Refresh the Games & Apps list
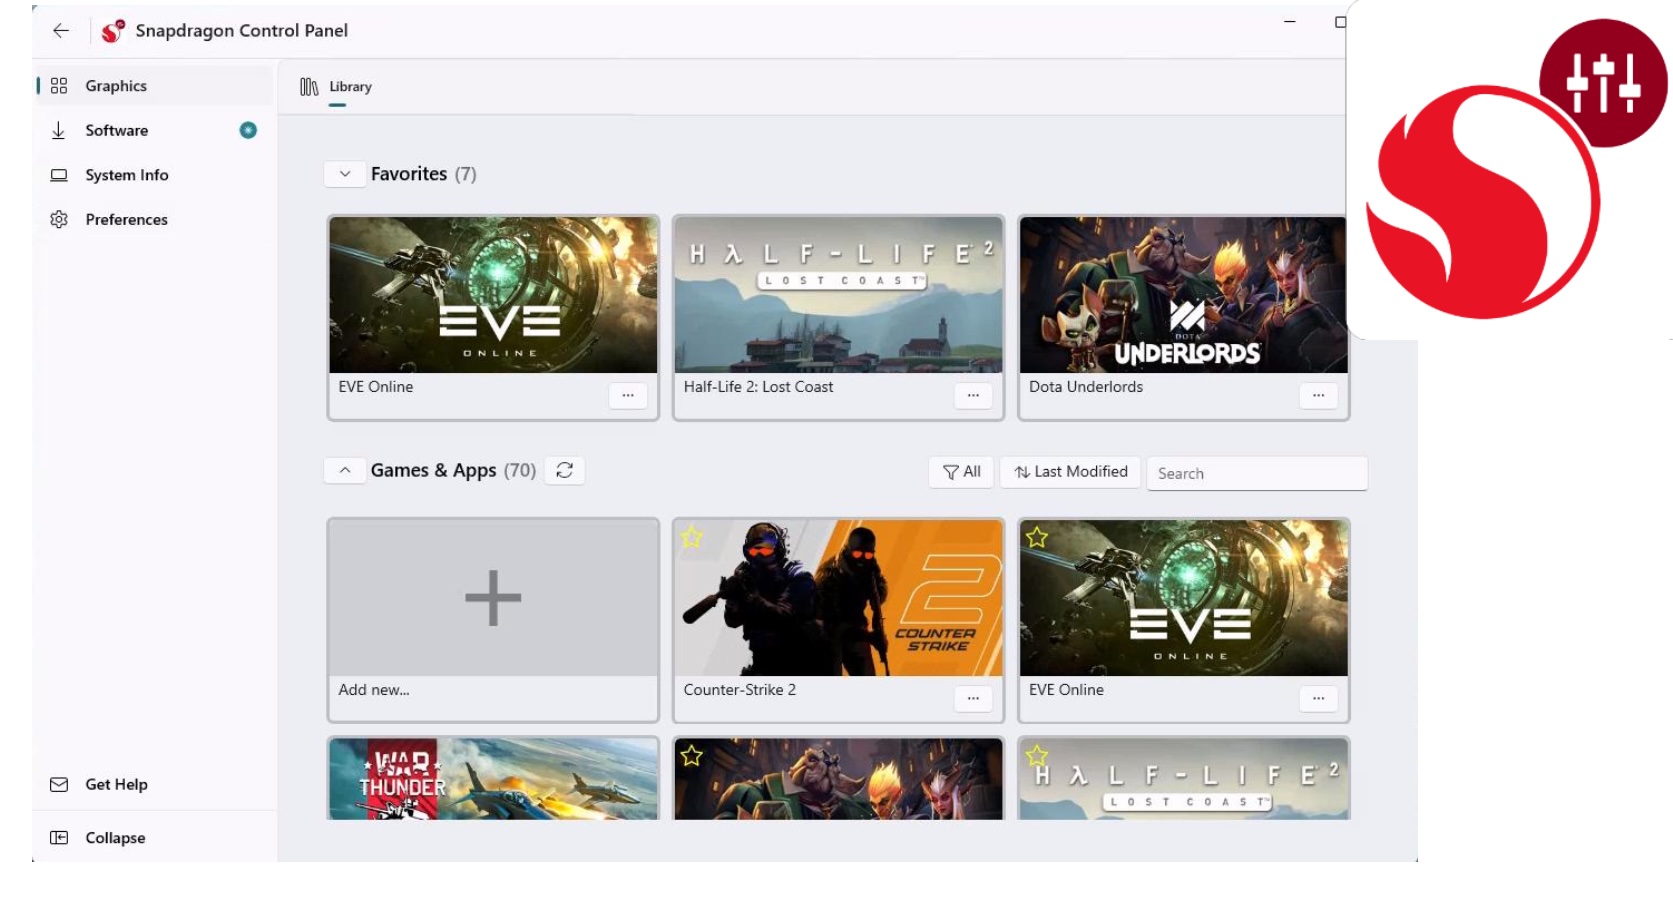This screenshot has width=1673, height=924. click(565, 470)
